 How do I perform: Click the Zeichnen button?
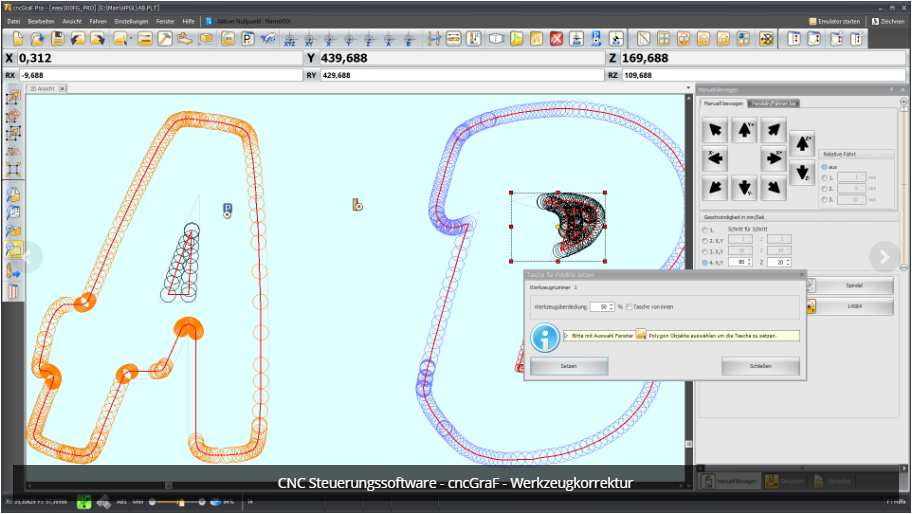click(x=888, y=22)
